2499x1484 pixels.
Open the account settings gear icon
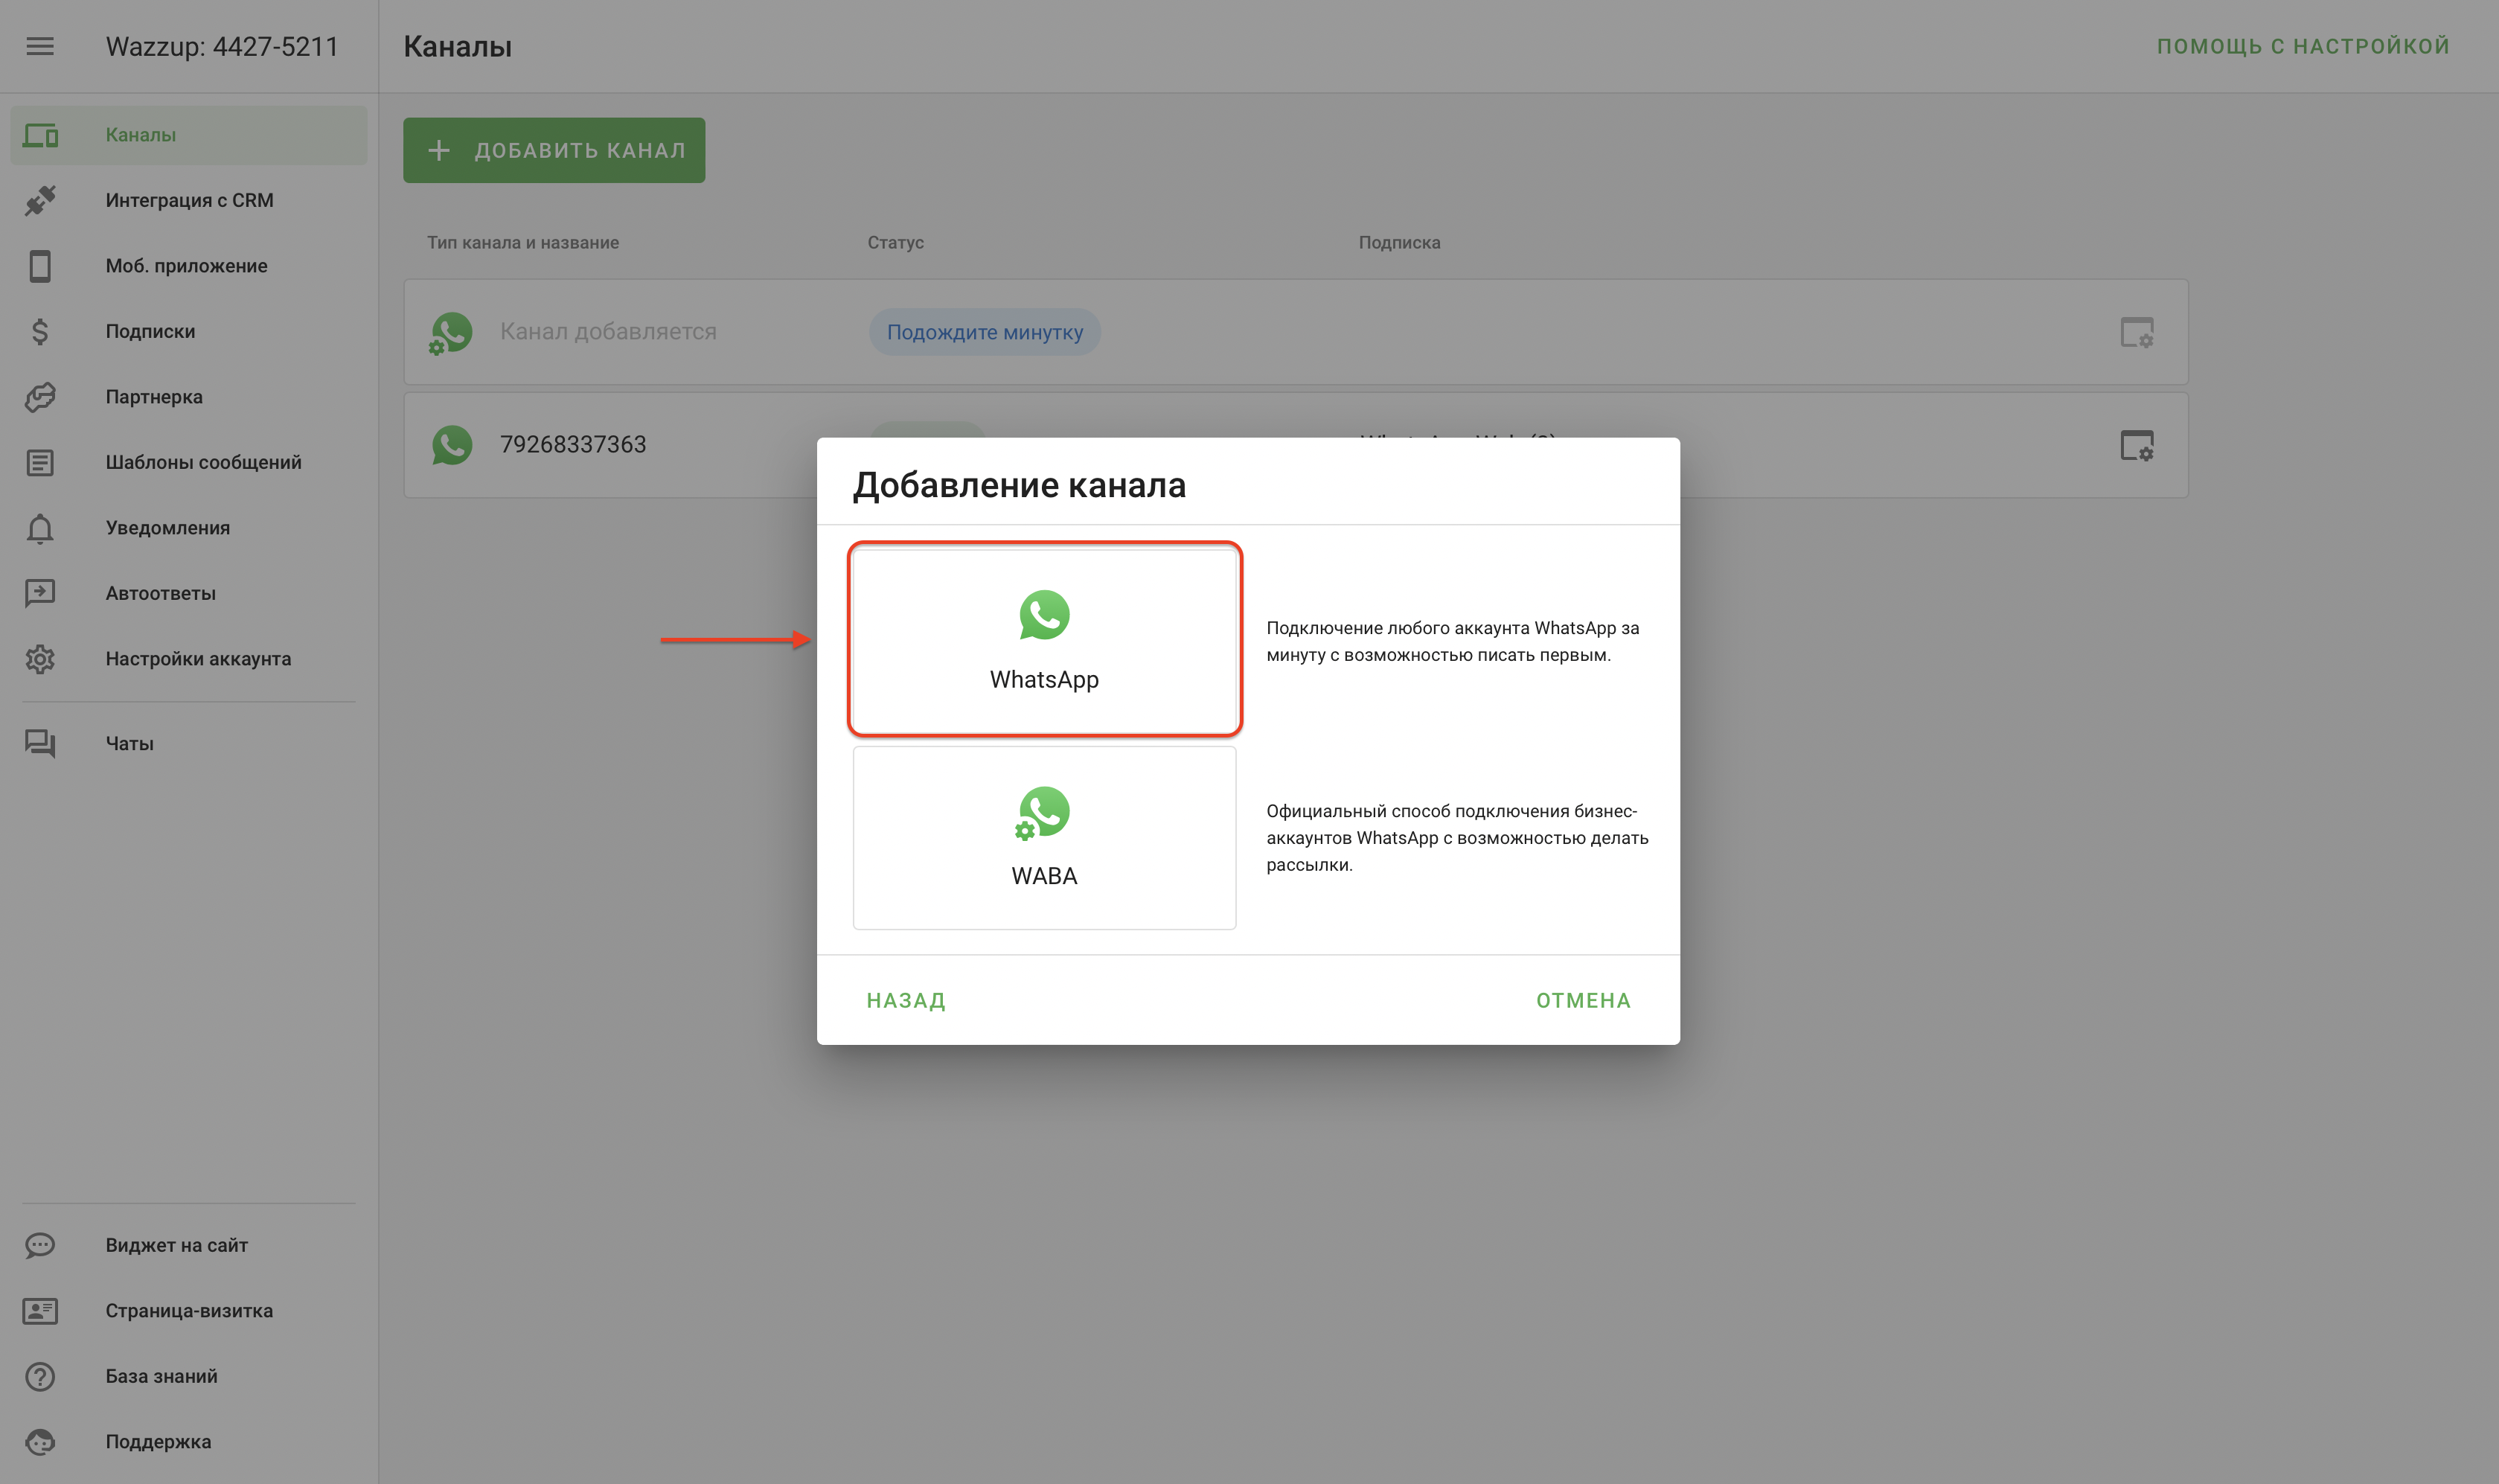click(40, 659)
